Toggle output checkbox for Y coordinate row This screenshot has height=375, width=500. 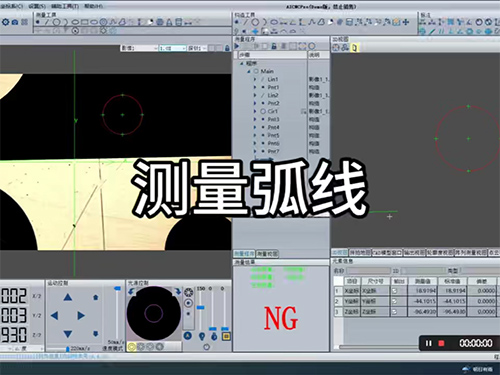[x=395, y=301]
